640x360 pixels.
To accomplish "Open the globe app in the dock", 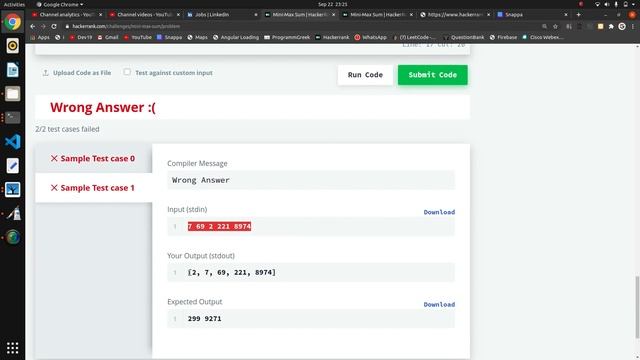I will (x=13, y=237).
